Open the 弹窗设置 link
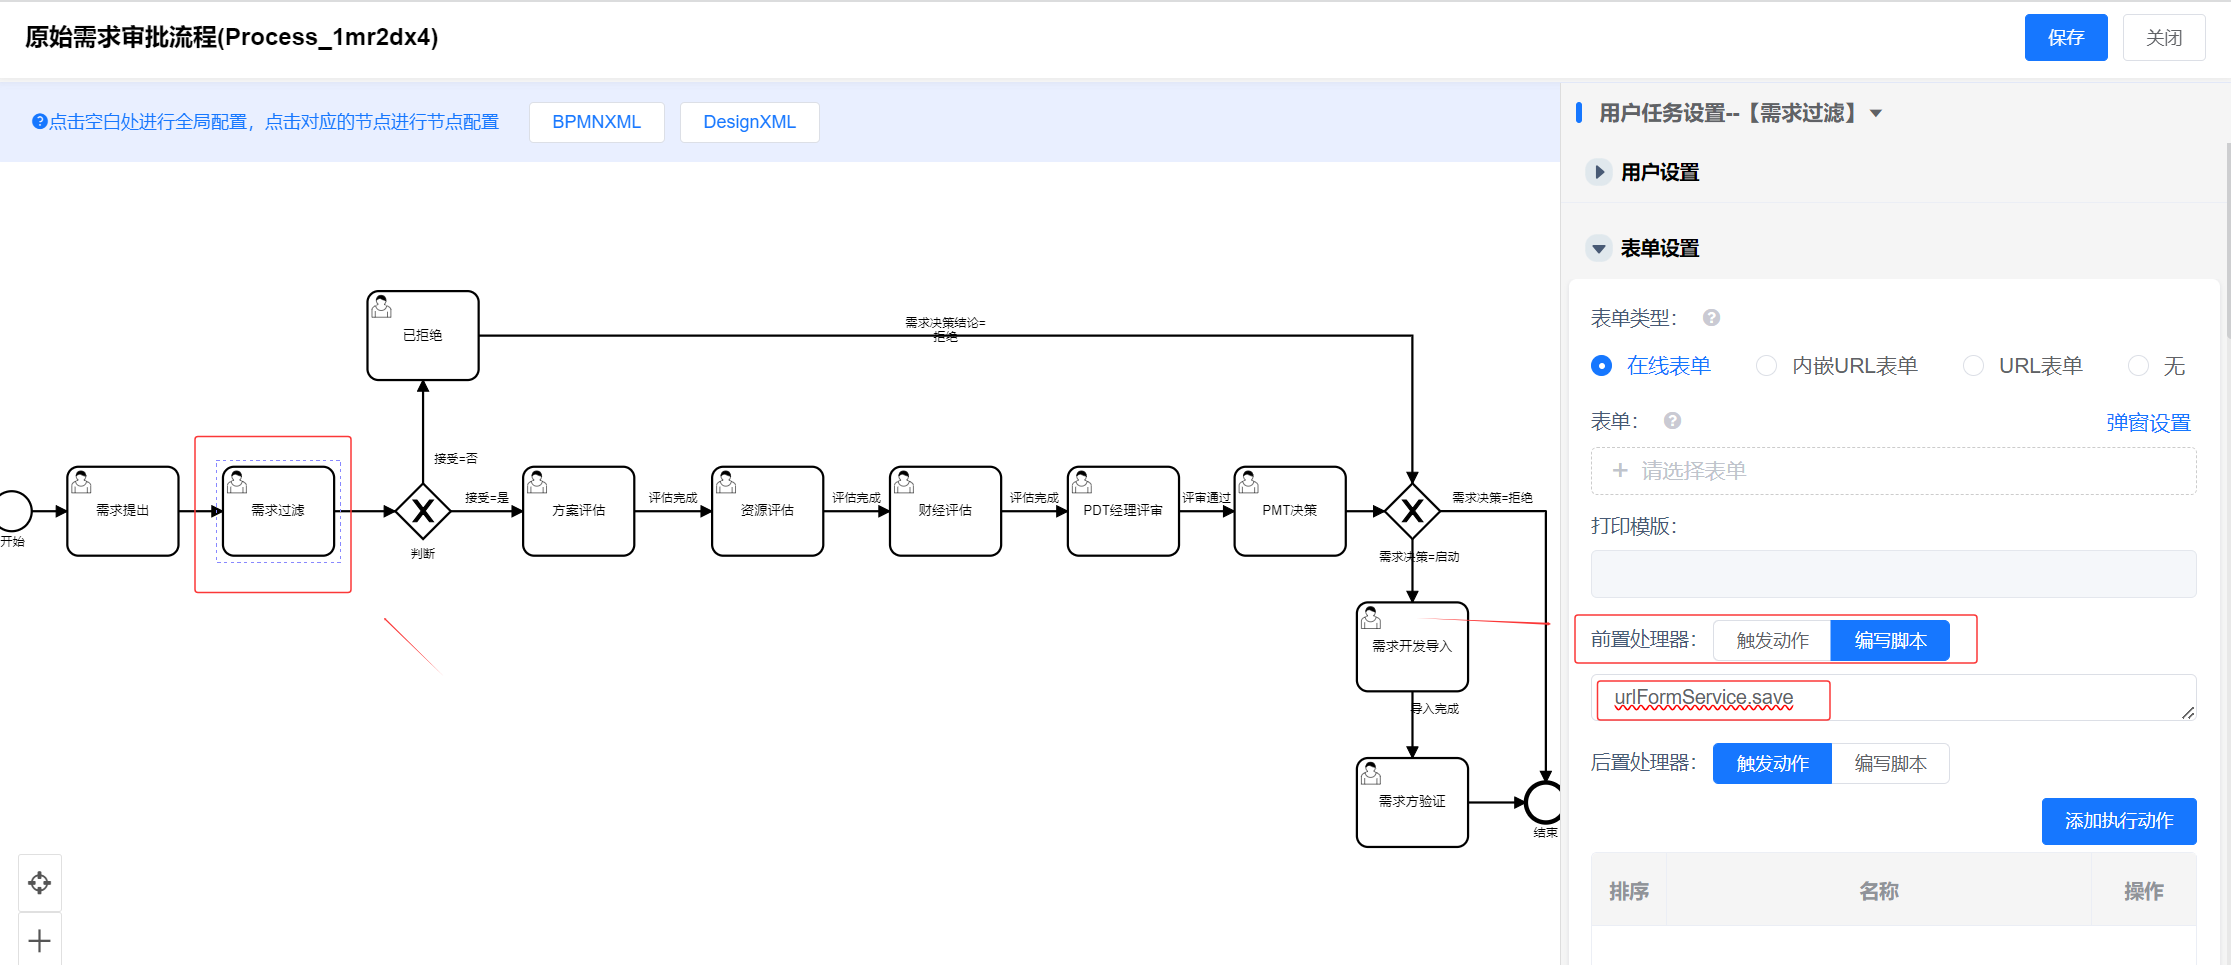This screenshot has height=965, width=2231. coord(2148,423)
